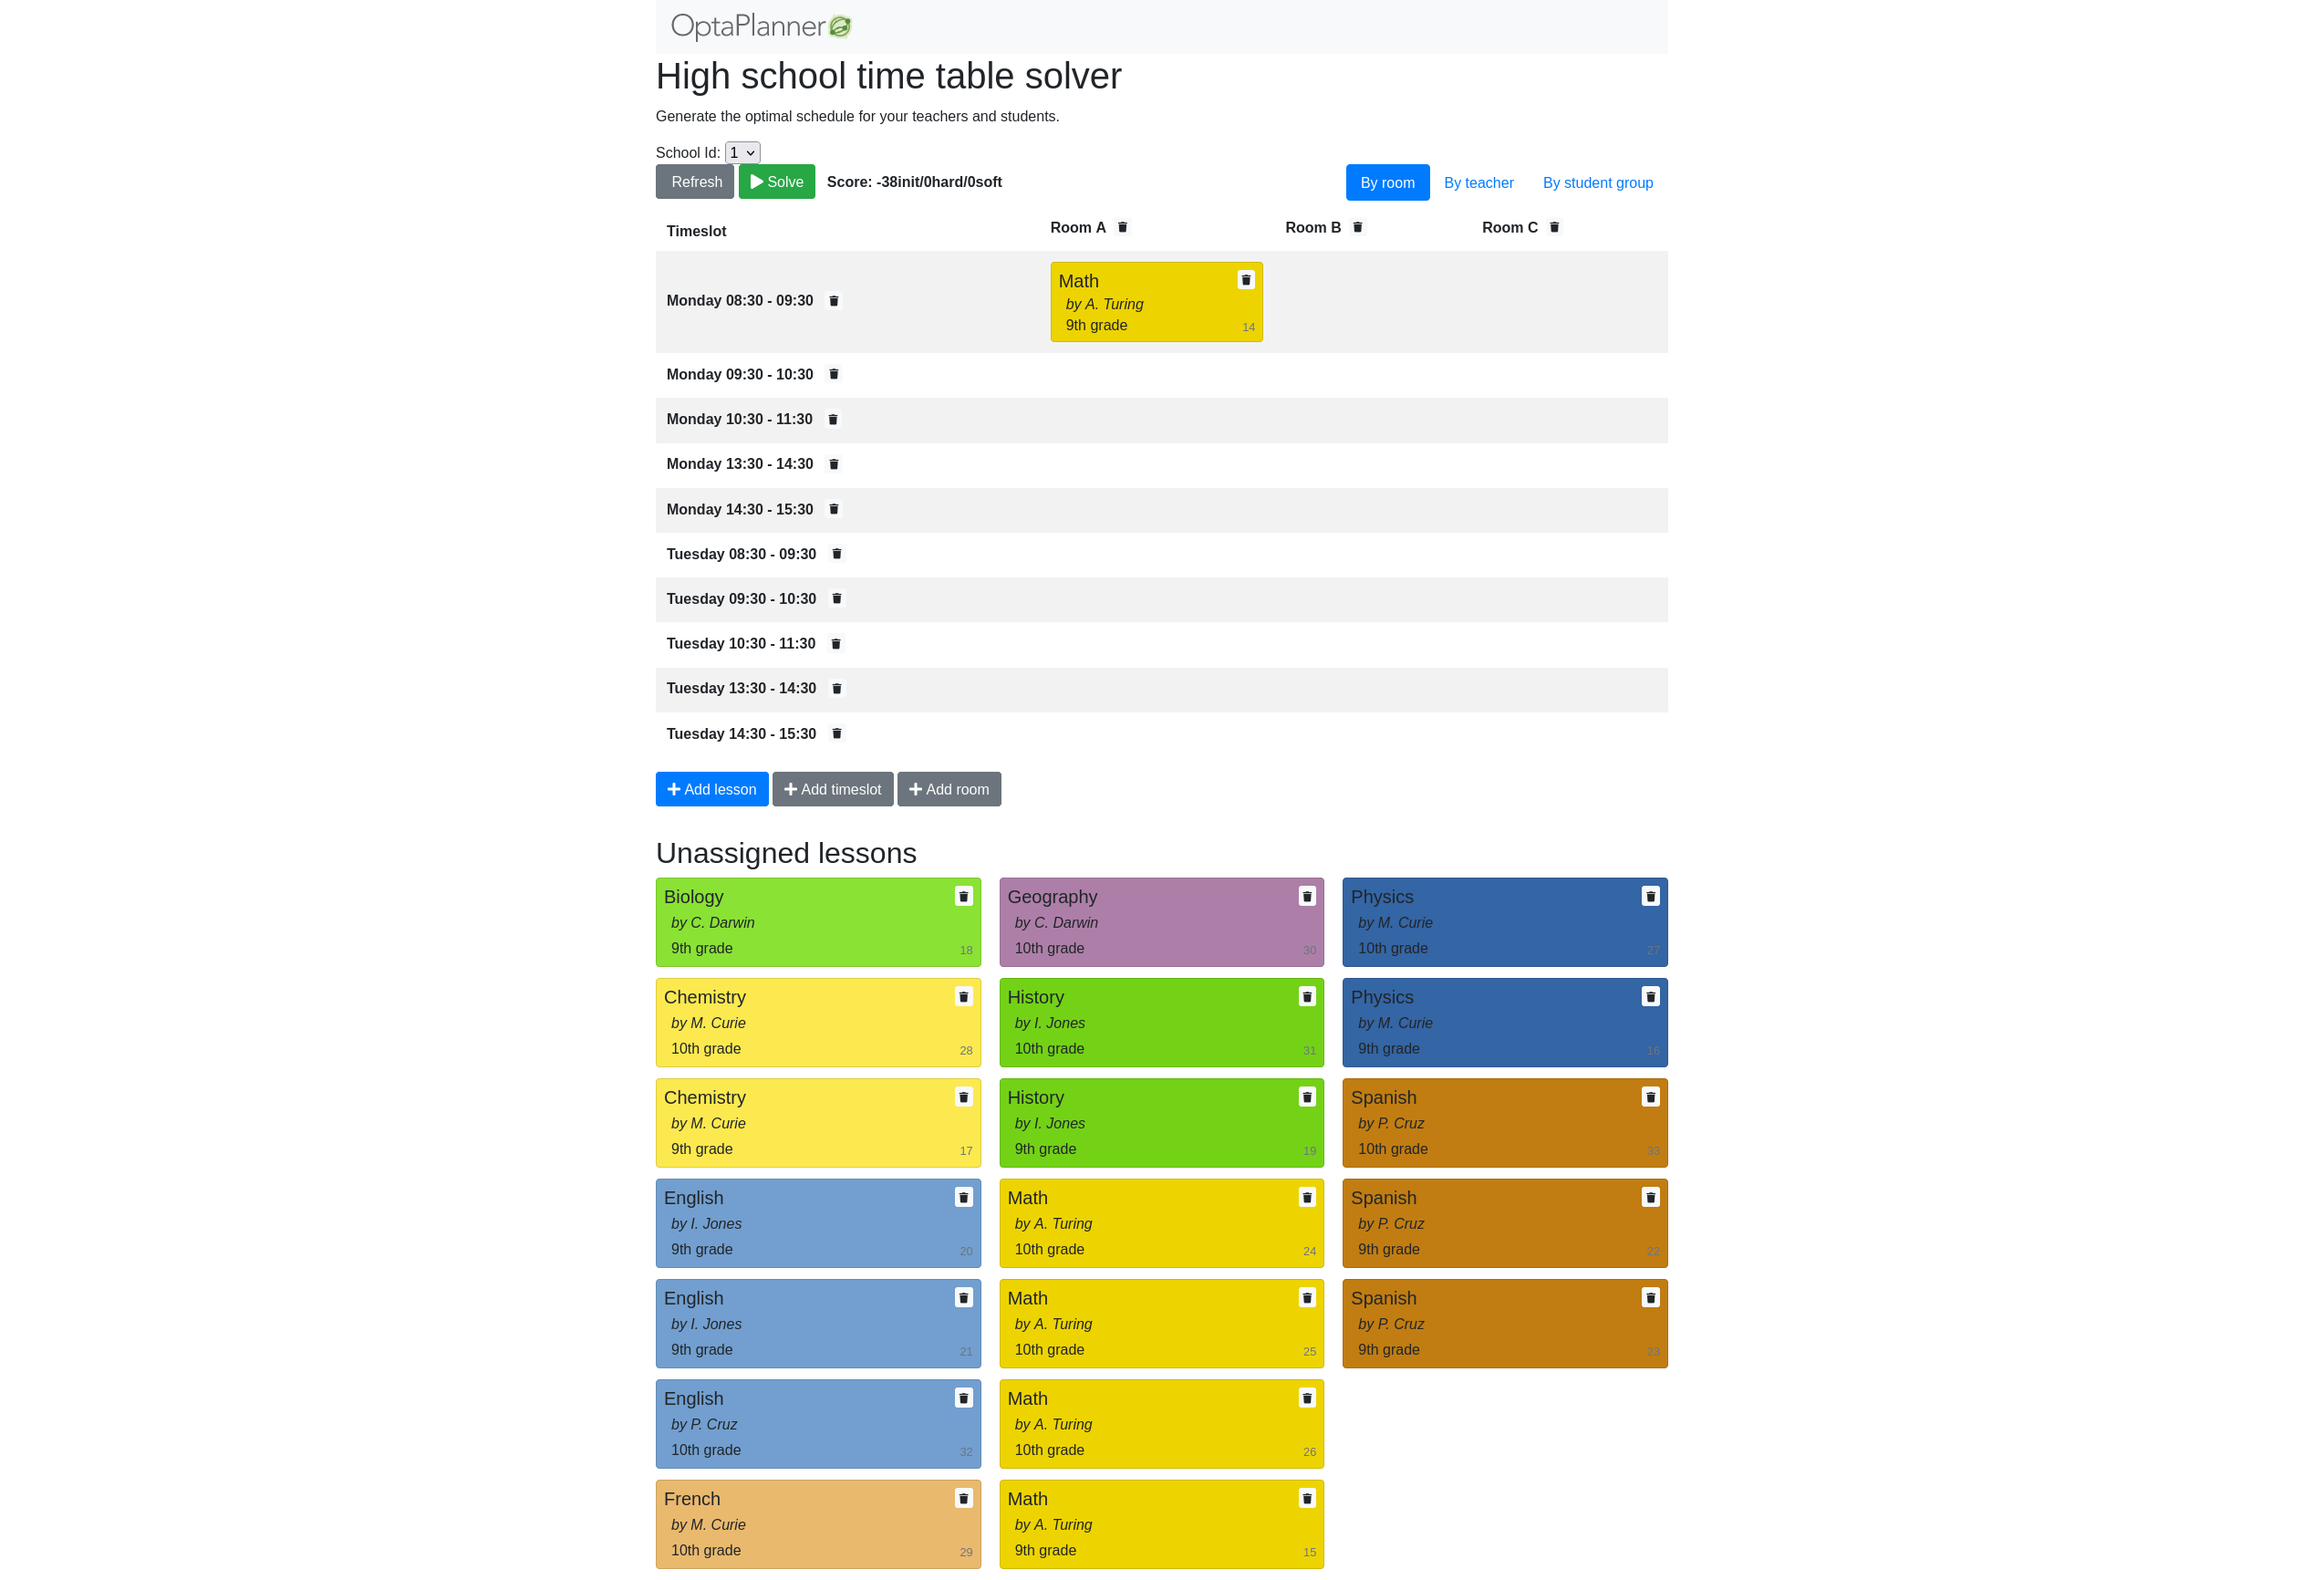Click the By room toggle button
2324x1580 pixels.
coord(1386,182)
